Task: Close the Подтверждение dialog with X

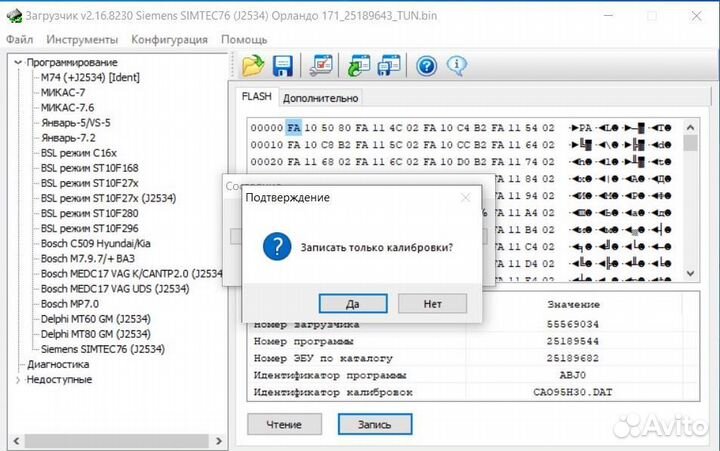Action: [465, 198]
